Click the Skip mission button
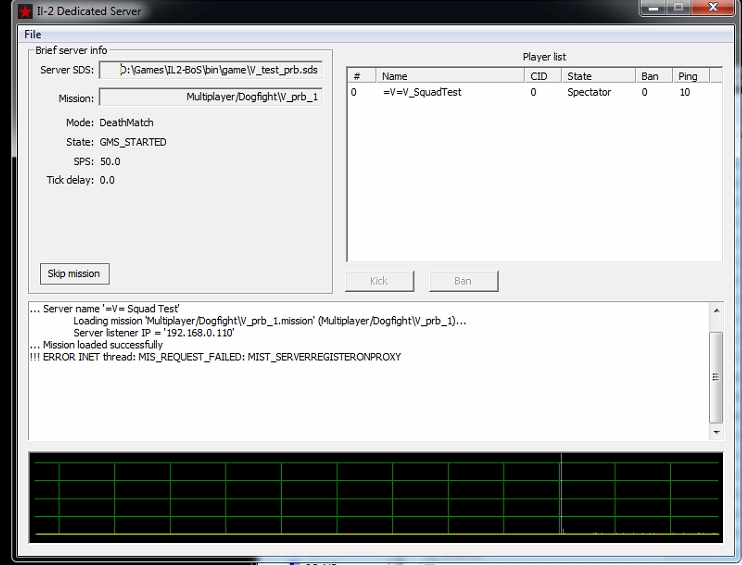The image size is (742, 565). 75,274
